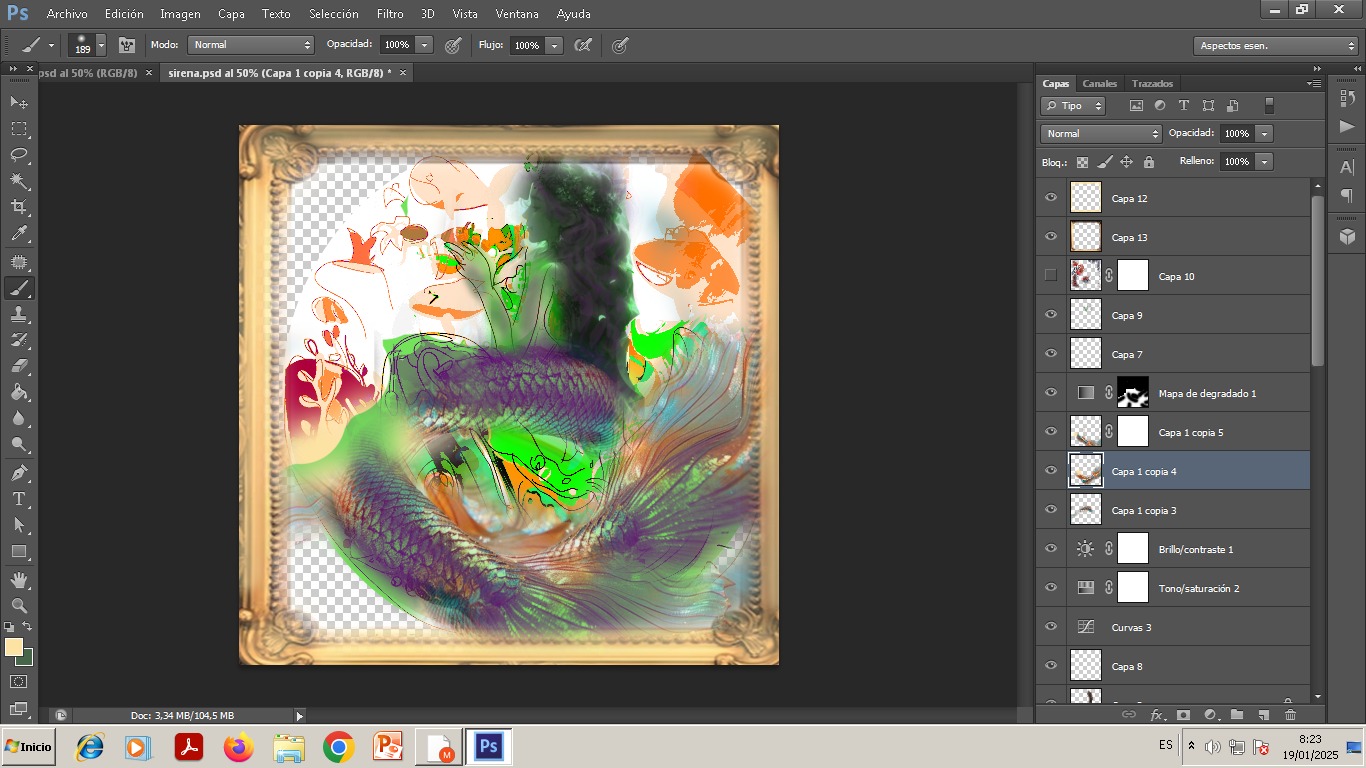Create a new layer with panel icon

(1263, 715)
